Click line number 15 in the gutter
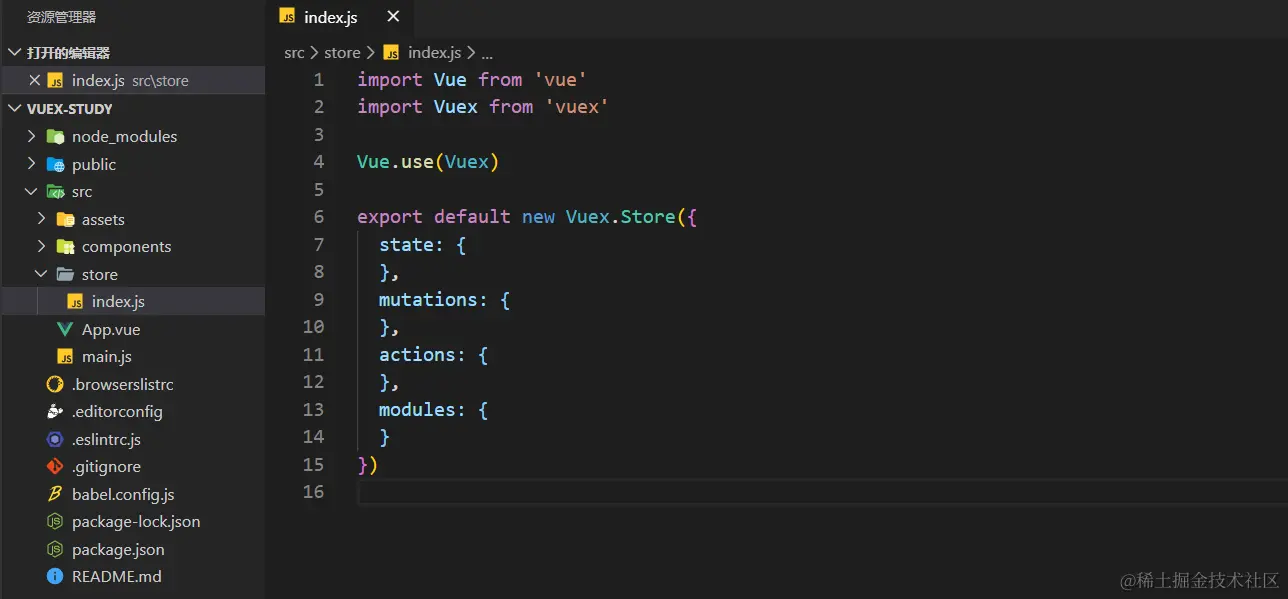The image size is (1288, 599). (x=313, y=464)
